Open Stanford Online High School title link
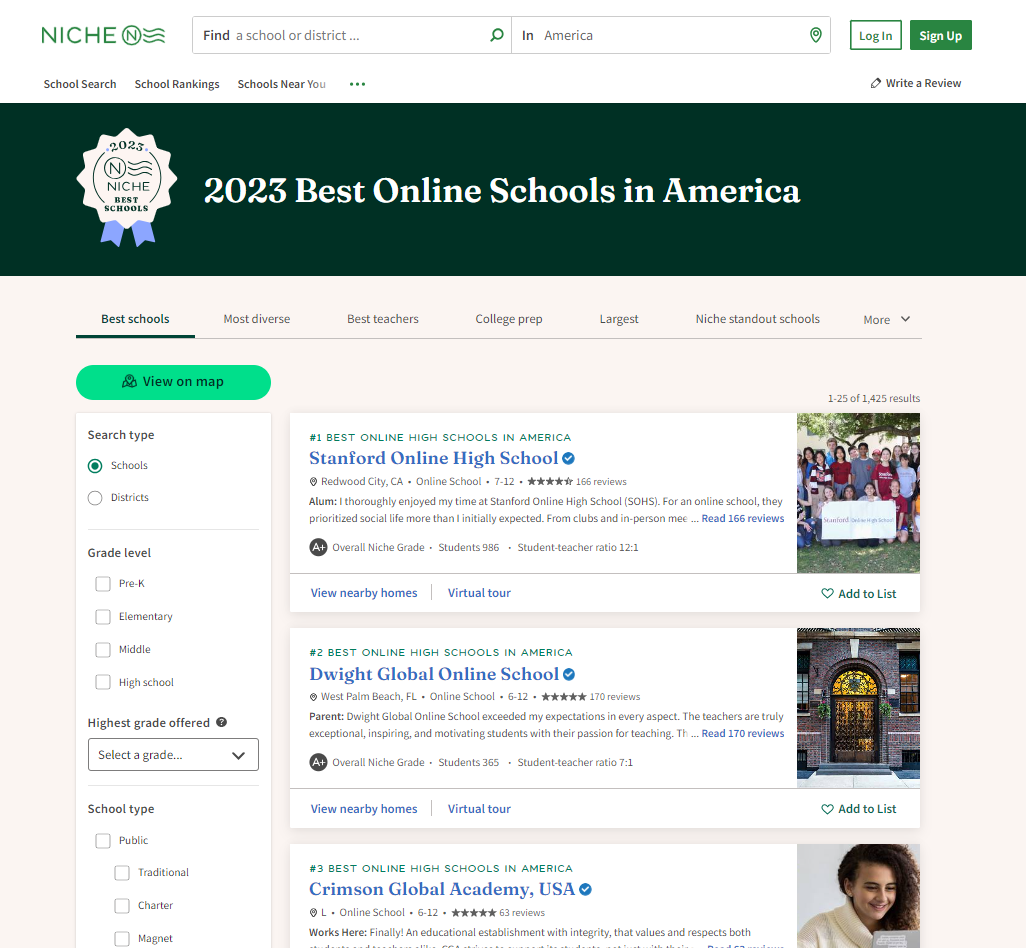This screenshot has height=948, width=1026. coord(434,458)
